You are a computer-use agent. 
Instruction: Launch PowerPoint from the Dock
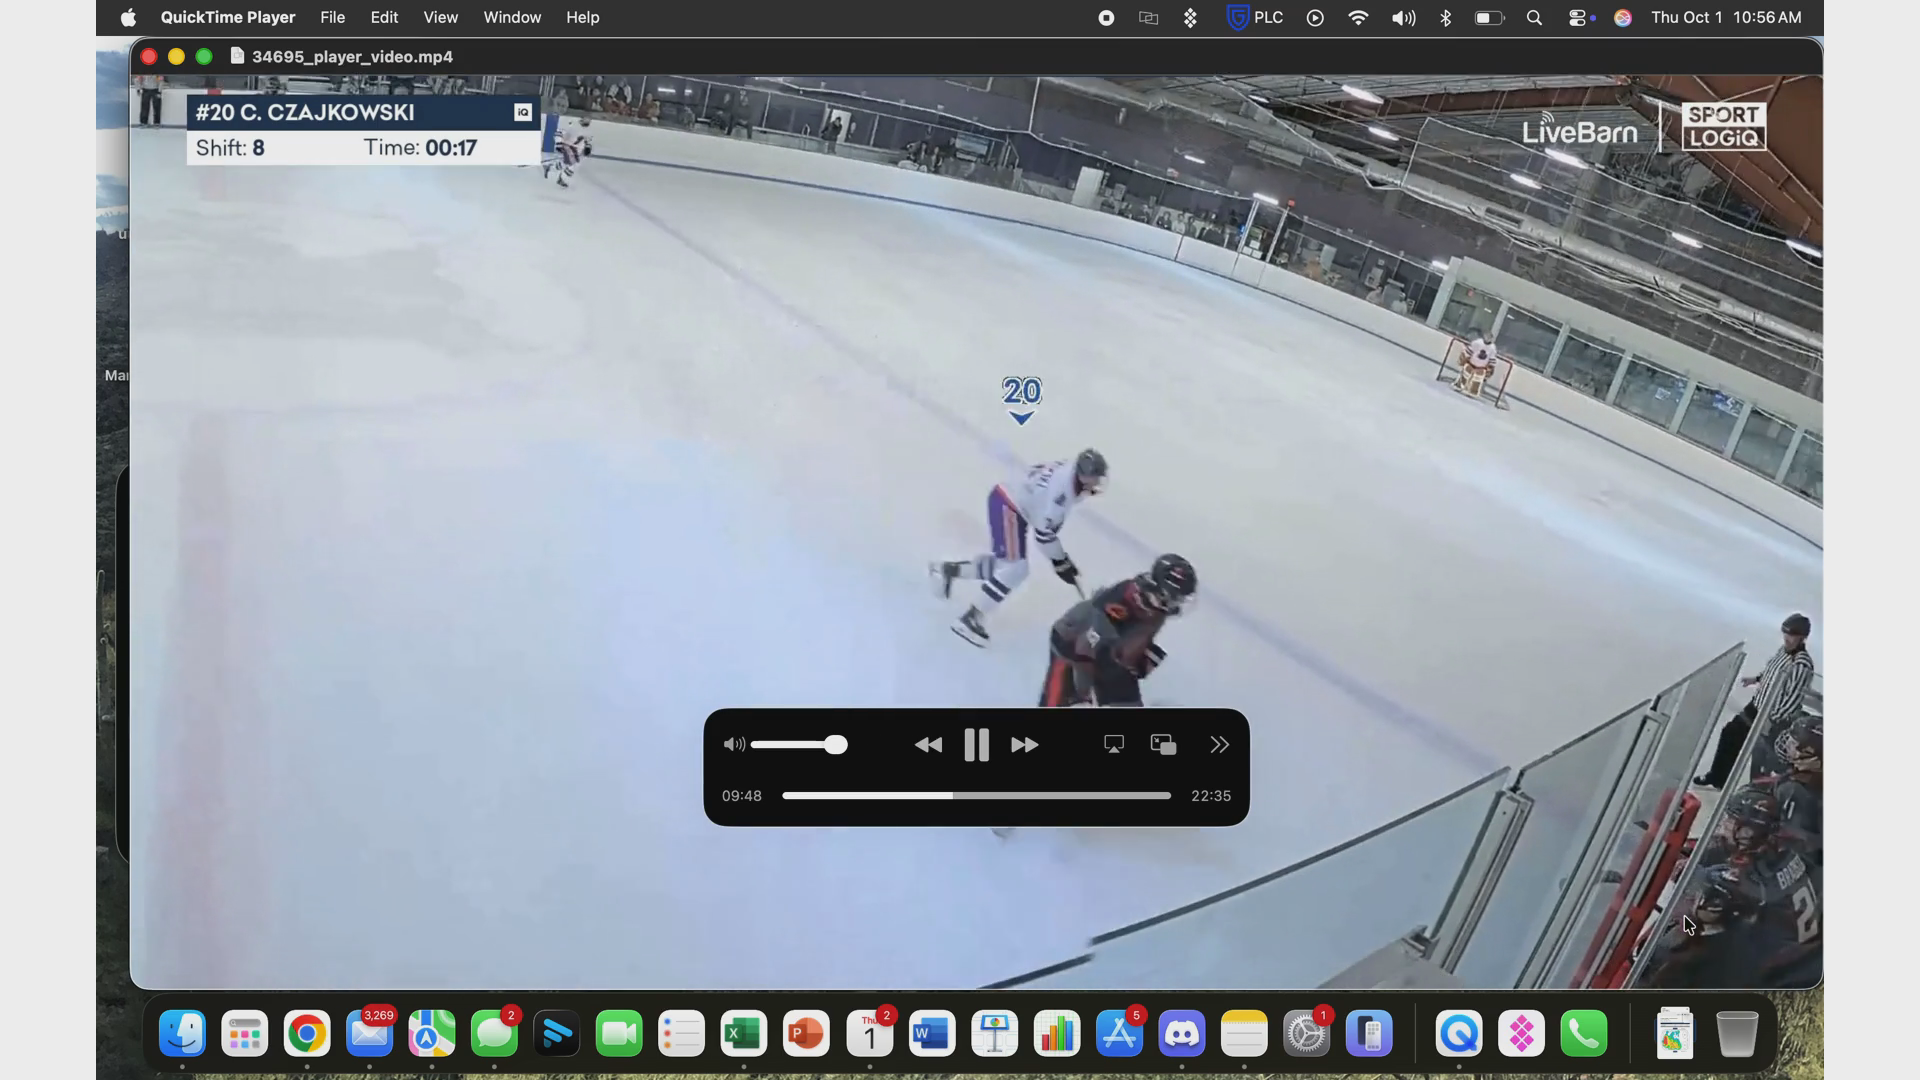pos(806,1034)
